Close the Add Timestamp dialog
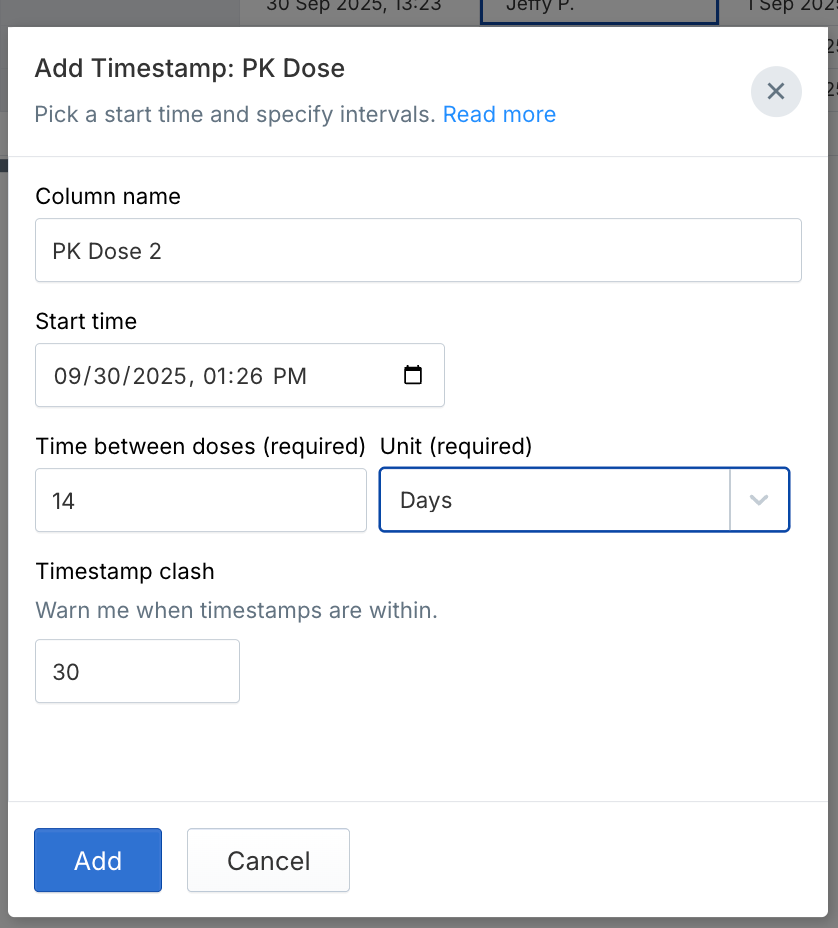The image size is (838, 928). click(776, 92)
